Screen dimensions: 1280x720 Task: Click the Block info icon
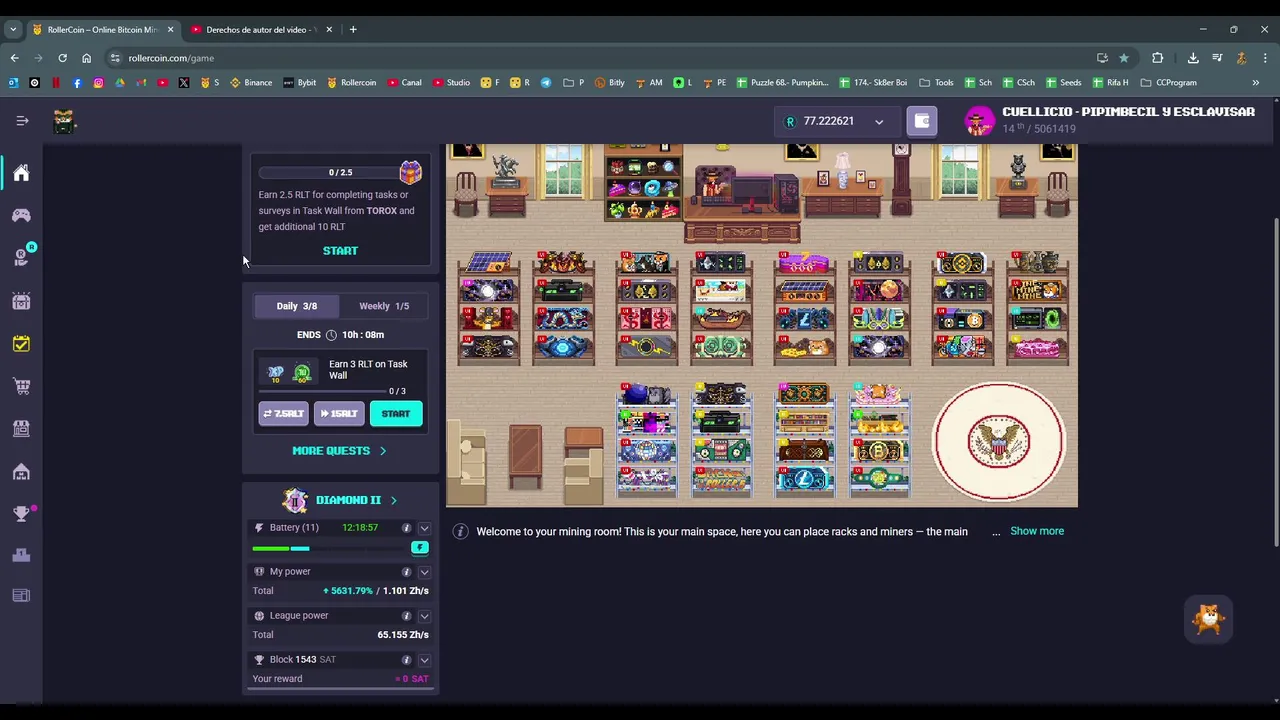click(406, 660)
